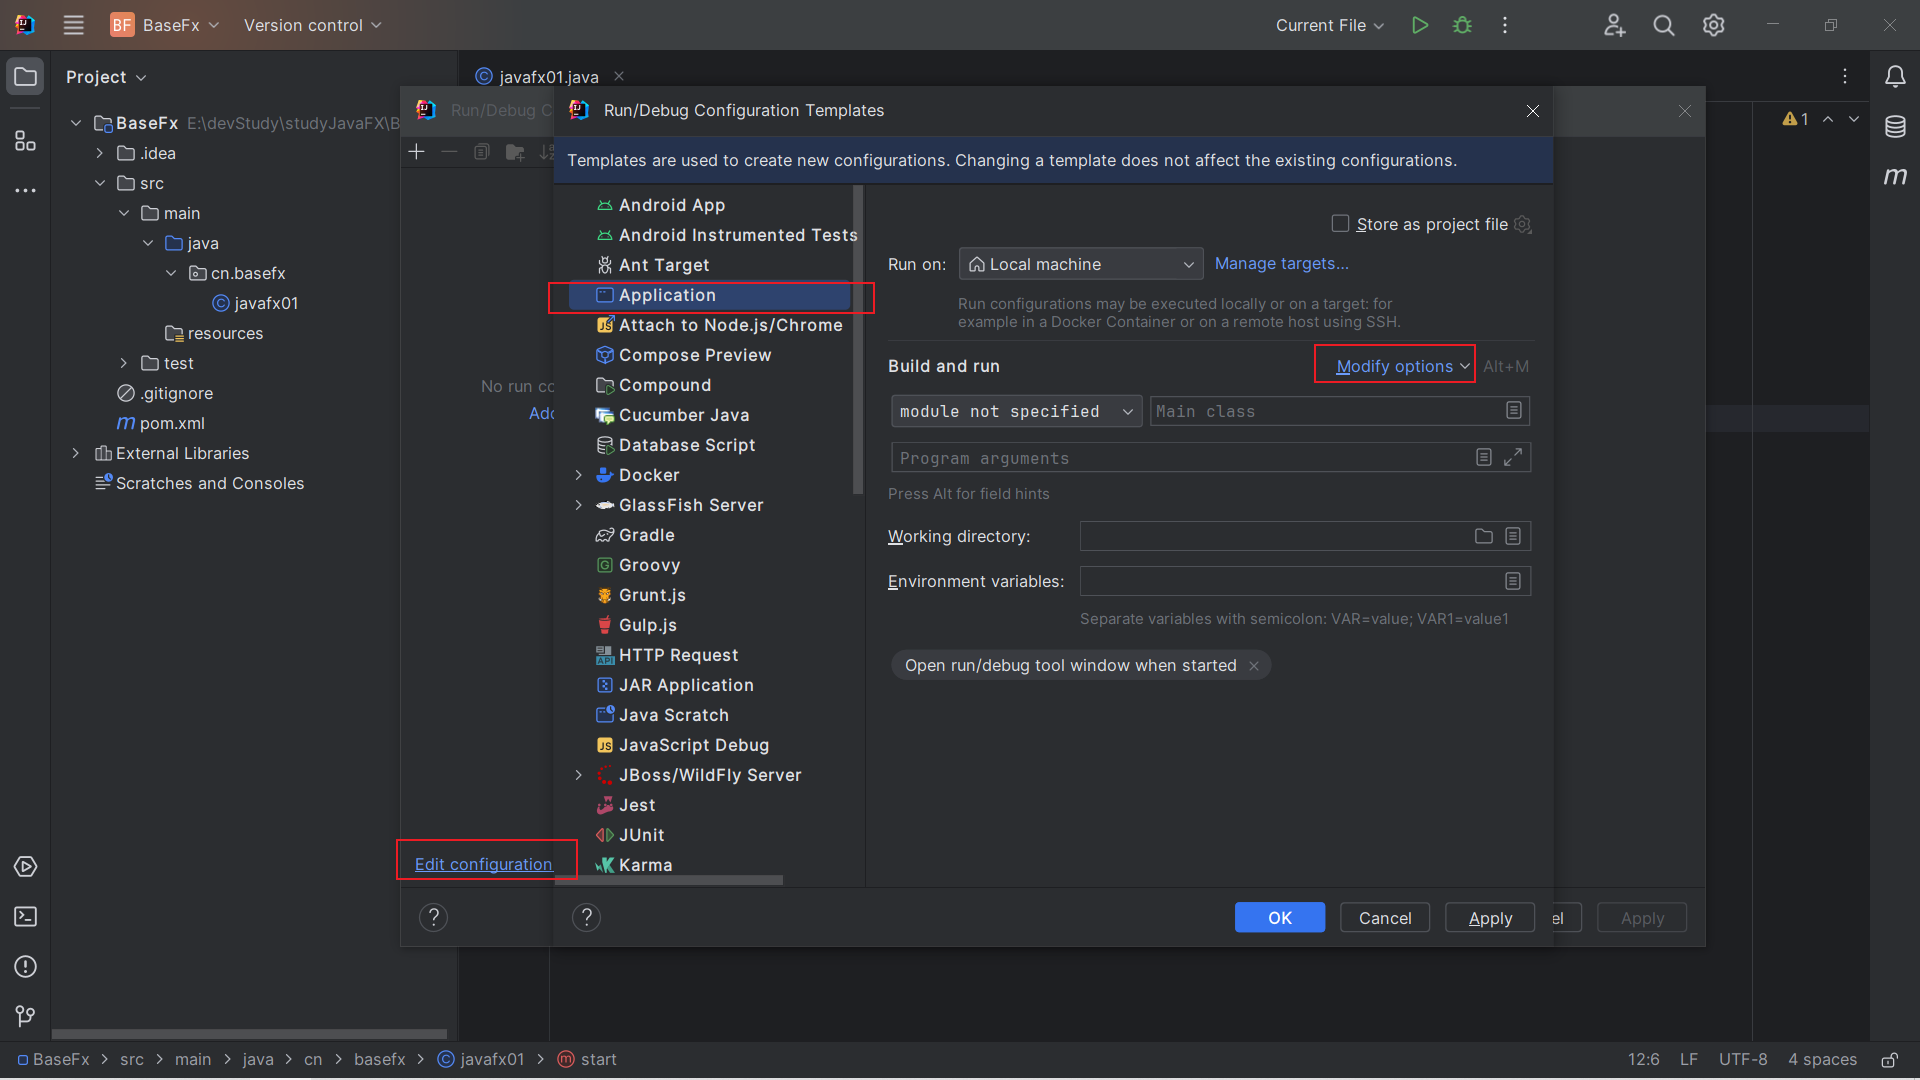This screenshot has height=1080, width=1920.
Task: Open the module not specified dropdown
Action: [1016, 411]
